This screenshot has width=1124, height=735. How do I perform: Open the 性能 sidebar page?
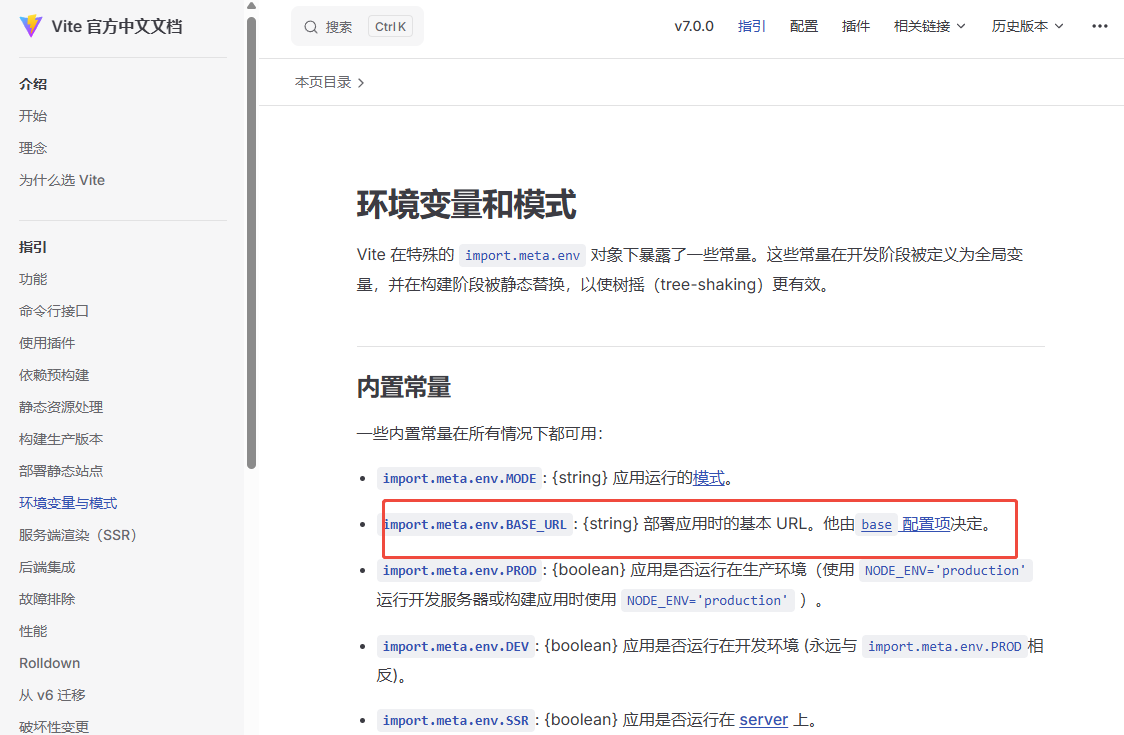click(x=33, y=632)
